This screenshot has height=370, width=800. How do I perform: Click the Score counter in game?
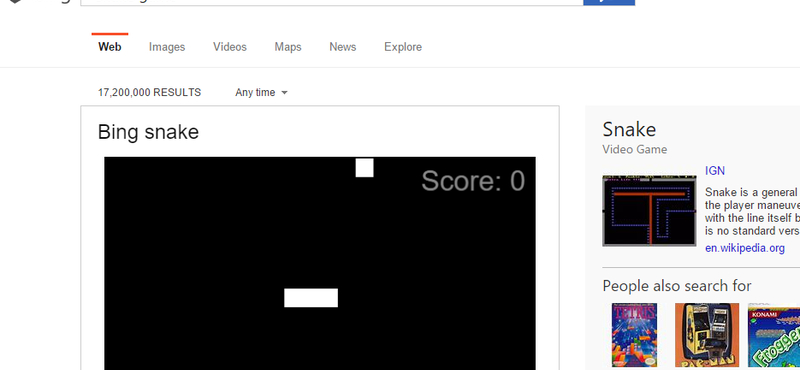(473, 181)
